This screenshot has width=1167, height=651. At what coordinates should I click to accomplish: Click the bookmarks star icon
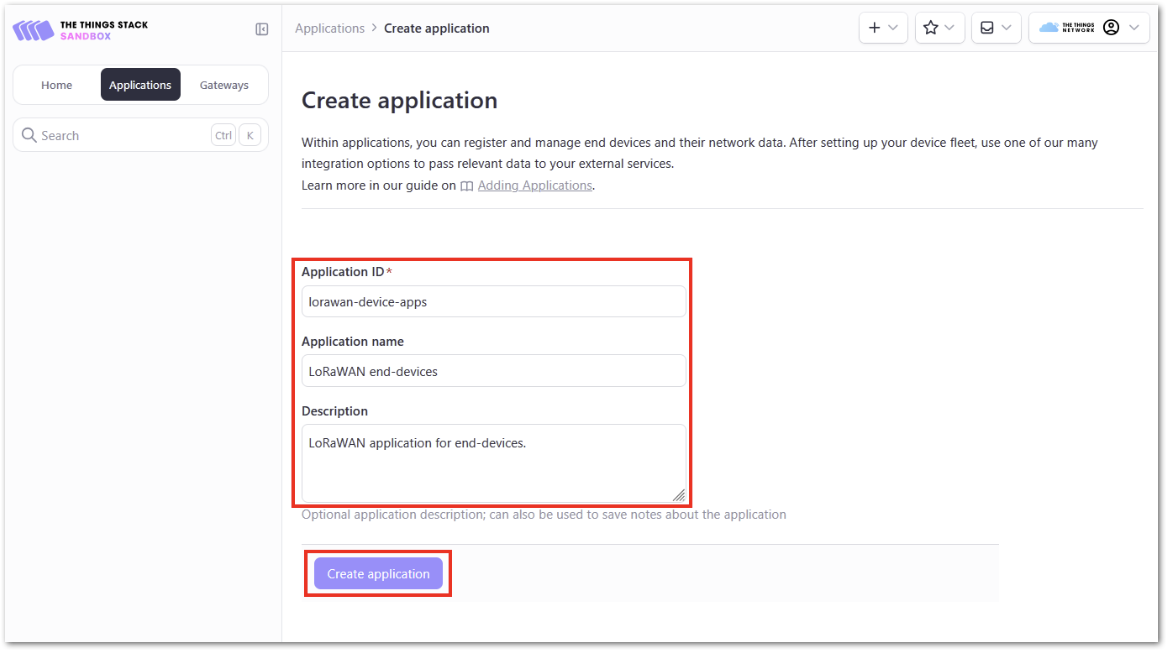tap(933, 27)
